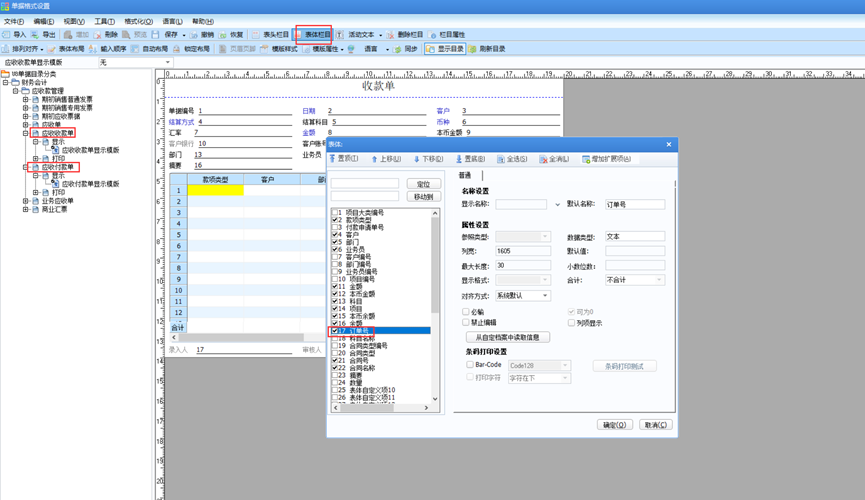This screenshot has width=865, height=500.
Task: Click 下移 move-down in dialog toolbar
Action: click(x=428, y=159)
